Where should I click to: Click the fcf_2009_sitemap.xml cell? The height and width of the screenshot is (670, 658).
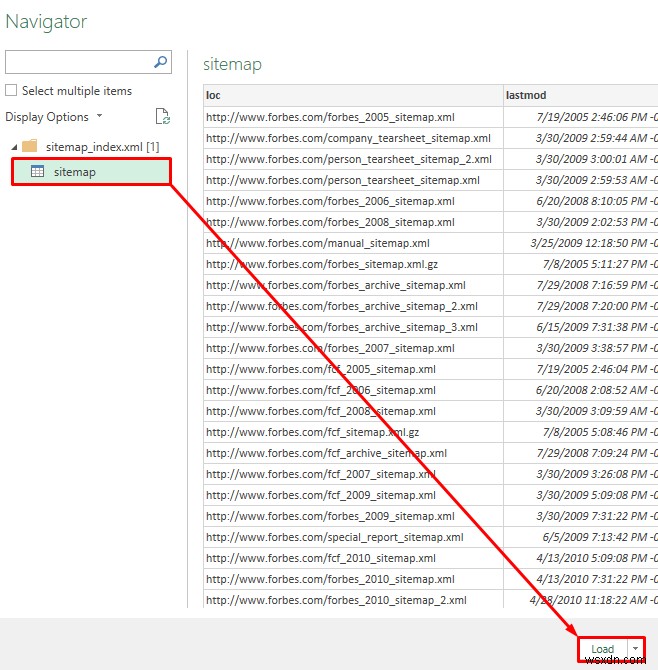[353, 495]
